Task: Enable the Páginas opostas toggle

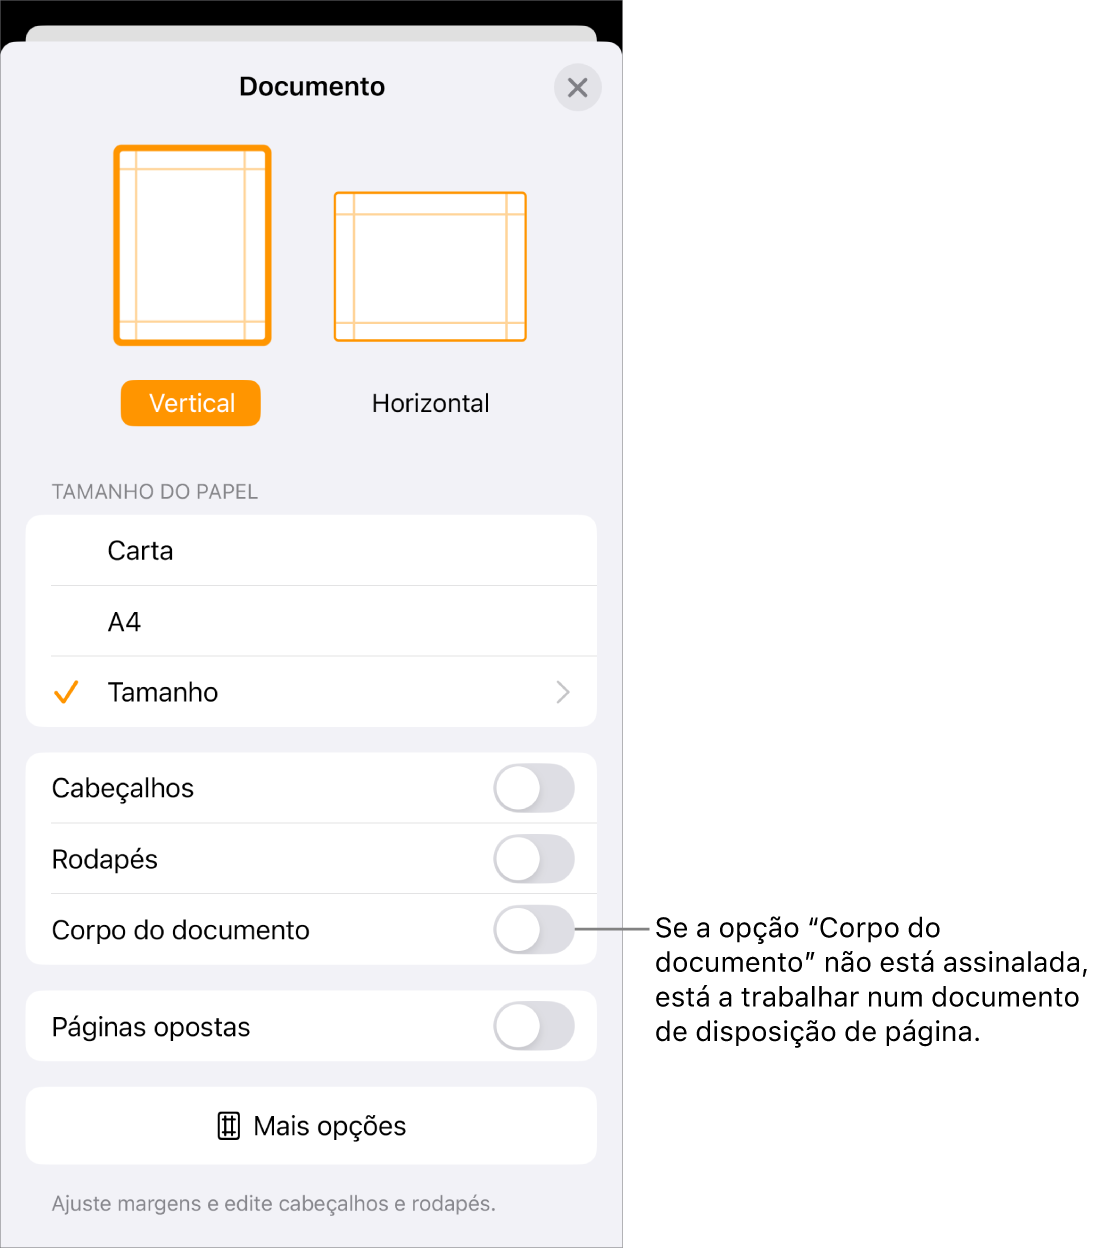Action: tap(534, 1026)
